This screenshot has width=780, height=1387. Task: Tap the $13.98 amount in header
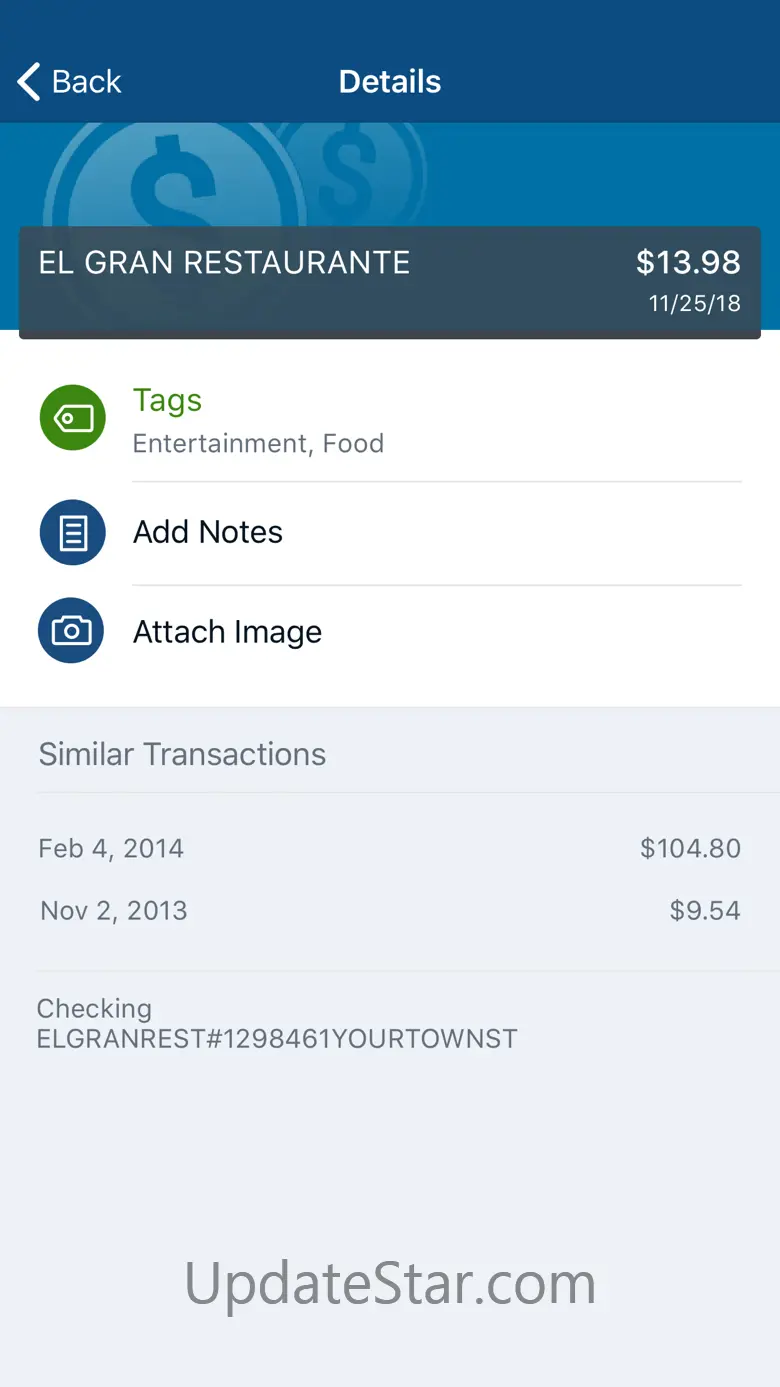(x=688, y=263)
